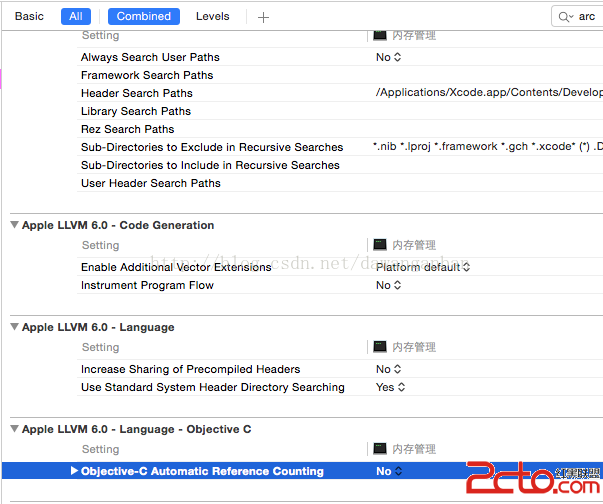
Task: Select Enable Additional Vector Extensions label
Action: click(x=176, y=267)
